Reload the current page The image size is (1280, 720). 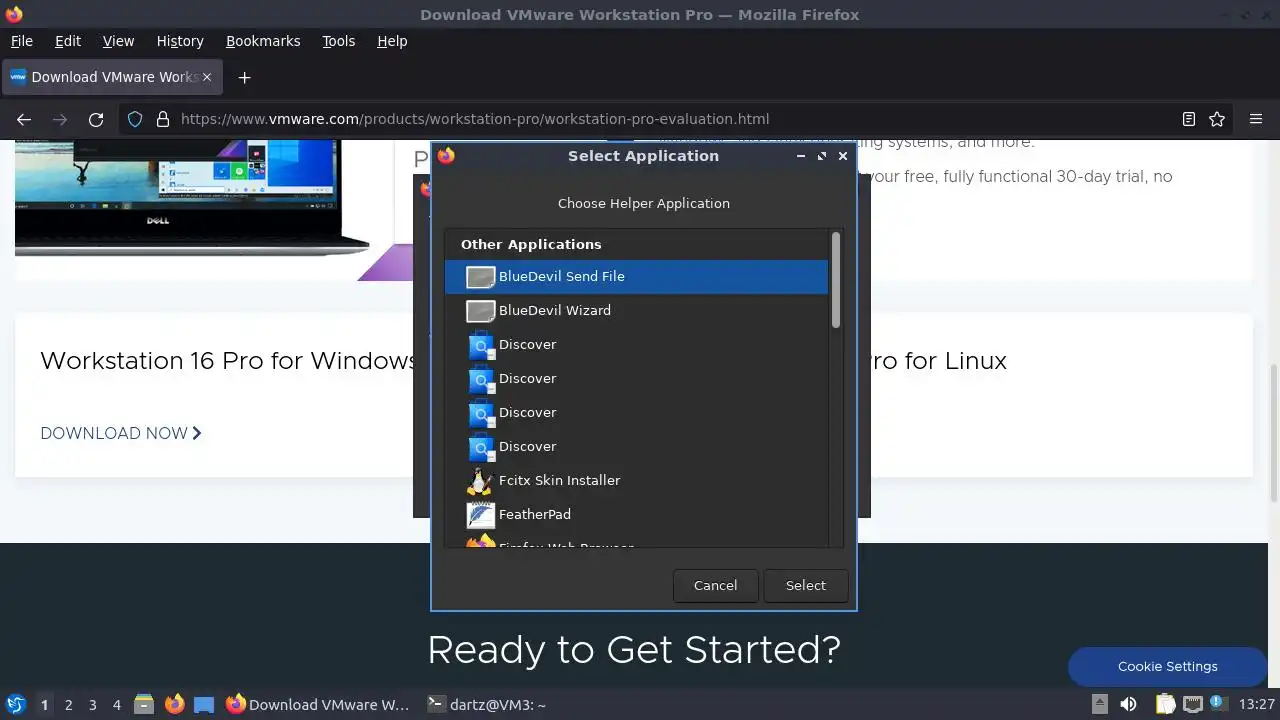pos(96,119)
